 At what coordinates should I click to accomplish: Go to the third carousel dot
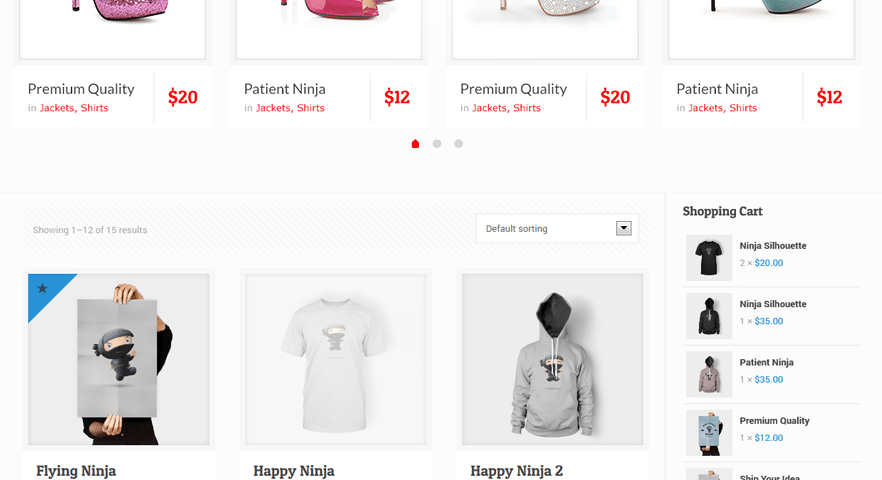point(459,144)
